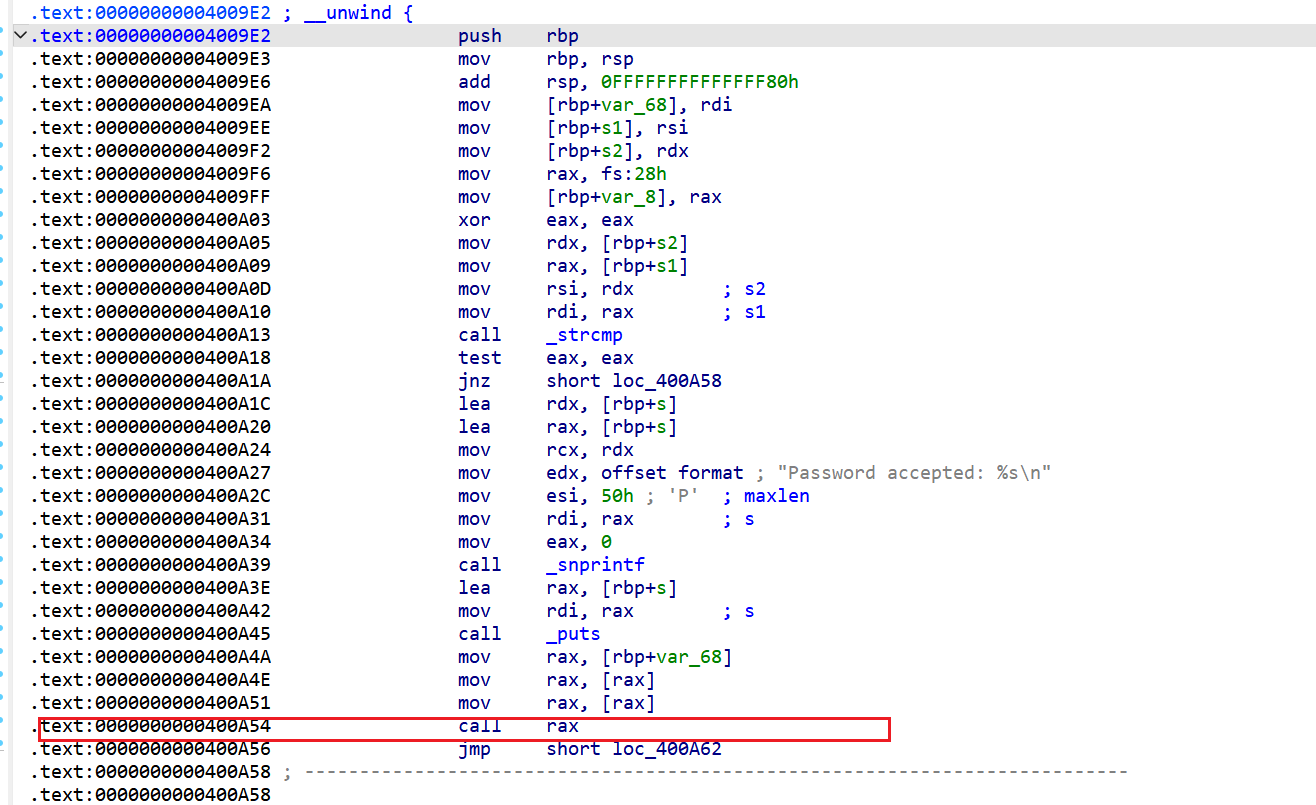The image size is (1316, 805).
Task: Click var_8 in the stack canary store
Action: point(626,197)
